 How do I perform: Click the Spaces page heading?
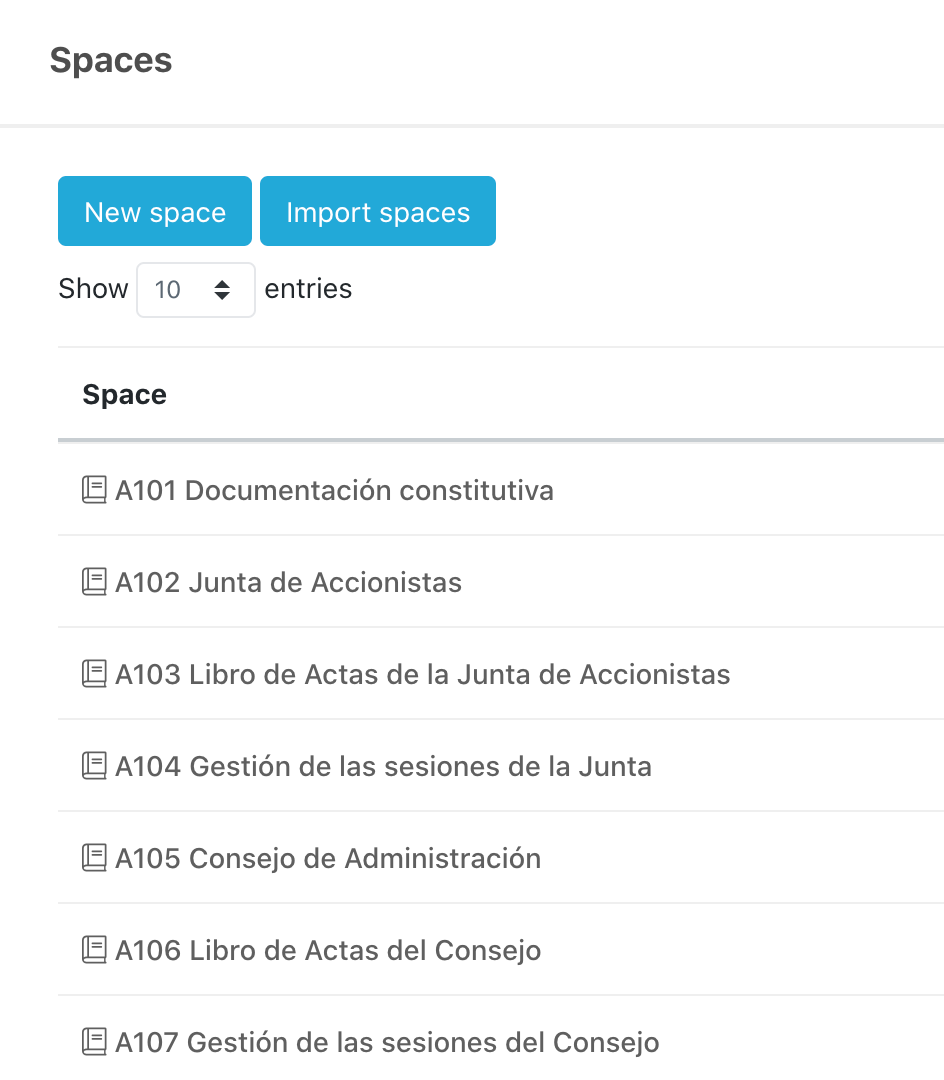click(x=110, y=60)
